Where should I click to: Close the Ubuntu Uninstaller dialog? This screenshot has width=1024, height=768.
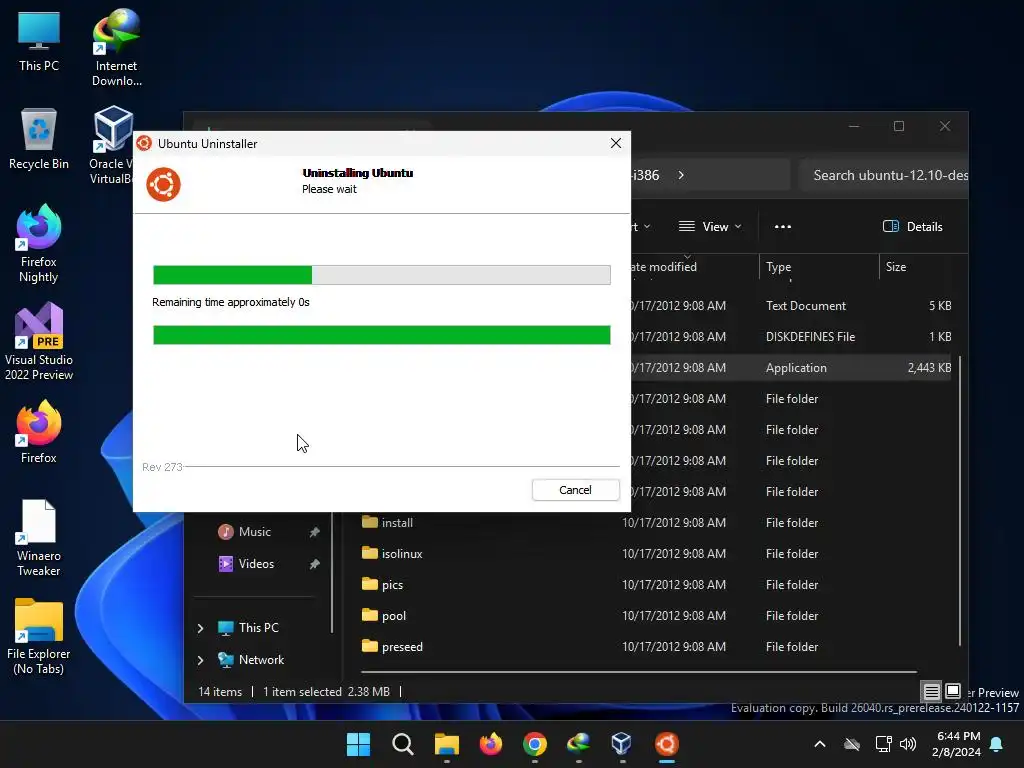click(615, 143)
